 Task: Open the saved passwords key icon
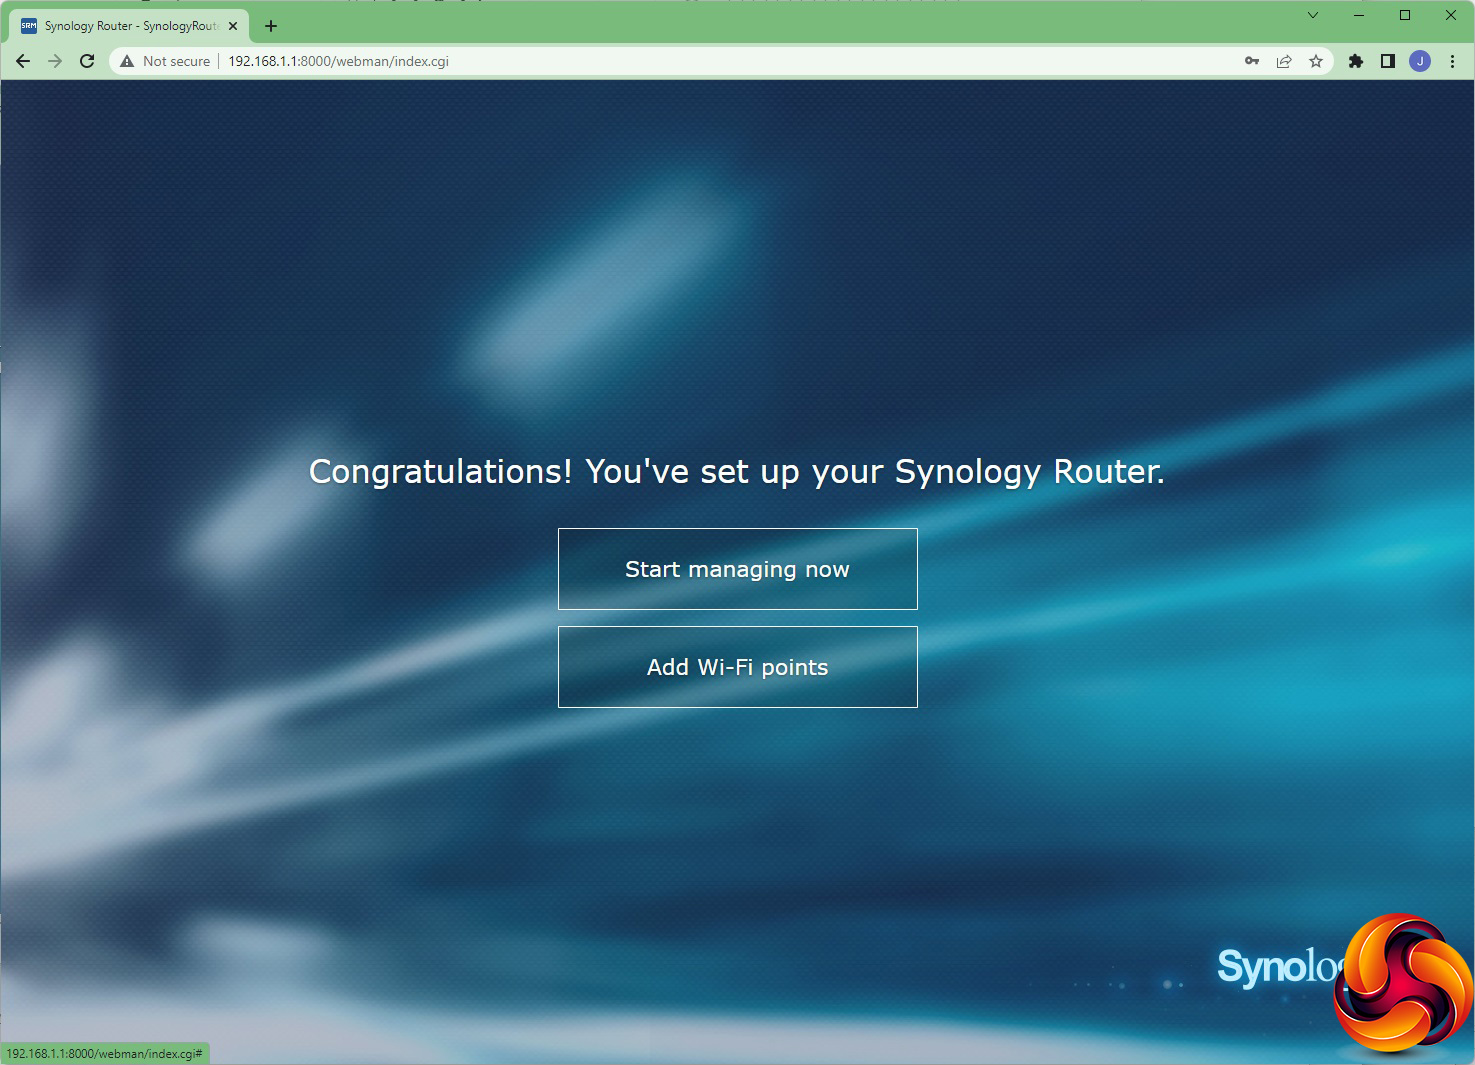pos(1252,61)
